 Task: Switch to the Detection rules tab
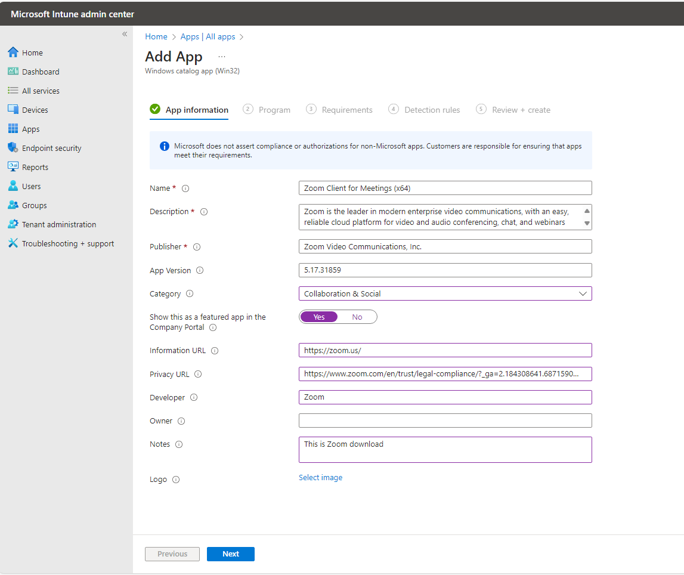click(x=424, y=110)
